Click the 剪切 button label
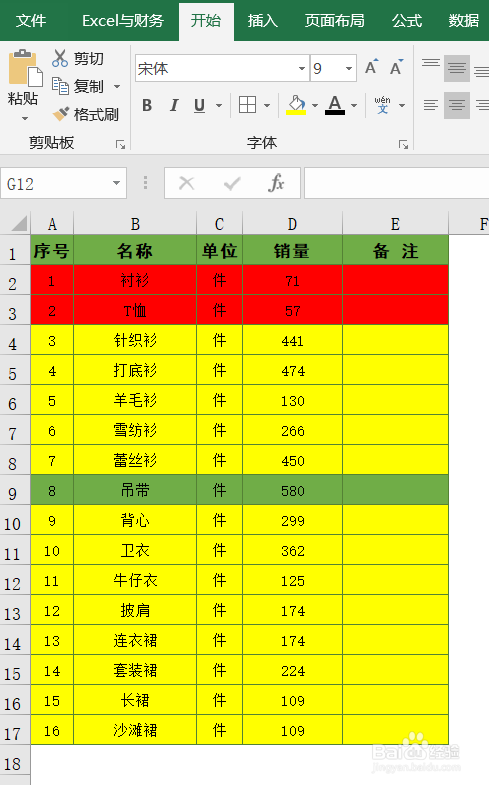 coord(89,59)
